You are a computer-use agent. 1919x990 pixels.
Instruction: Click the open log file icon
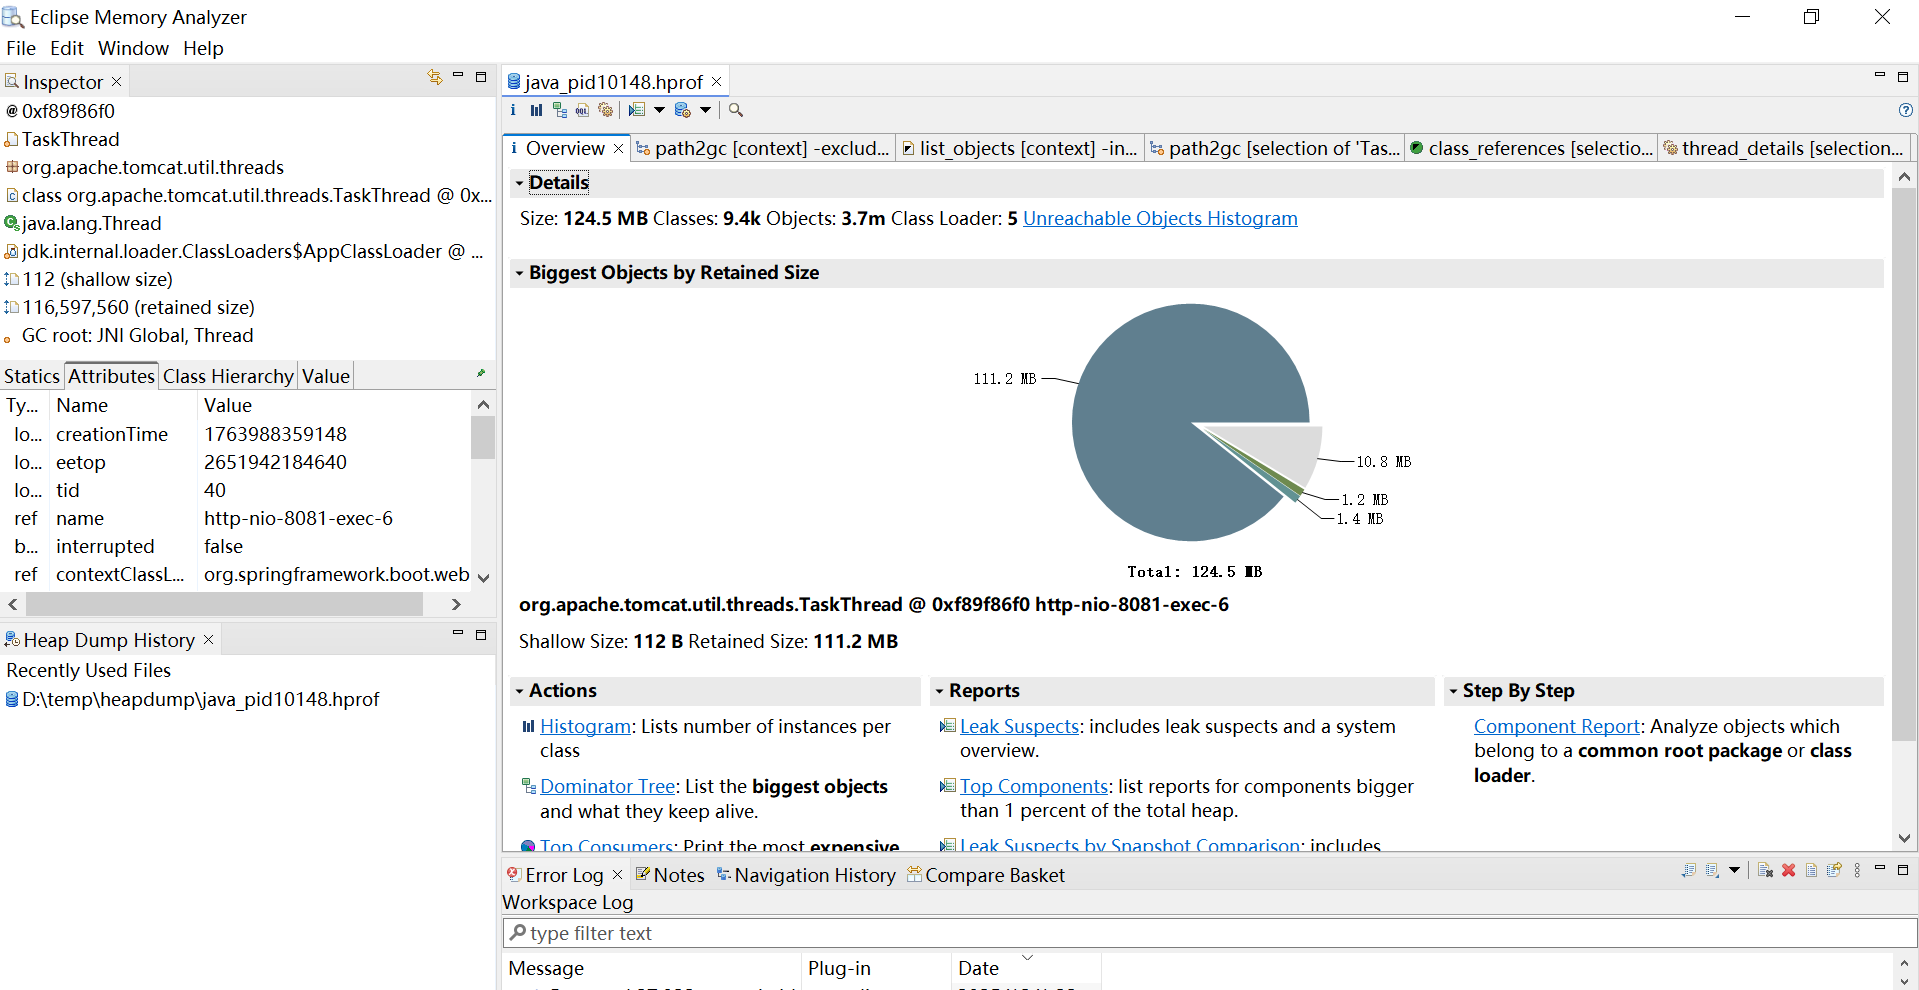1811,870
